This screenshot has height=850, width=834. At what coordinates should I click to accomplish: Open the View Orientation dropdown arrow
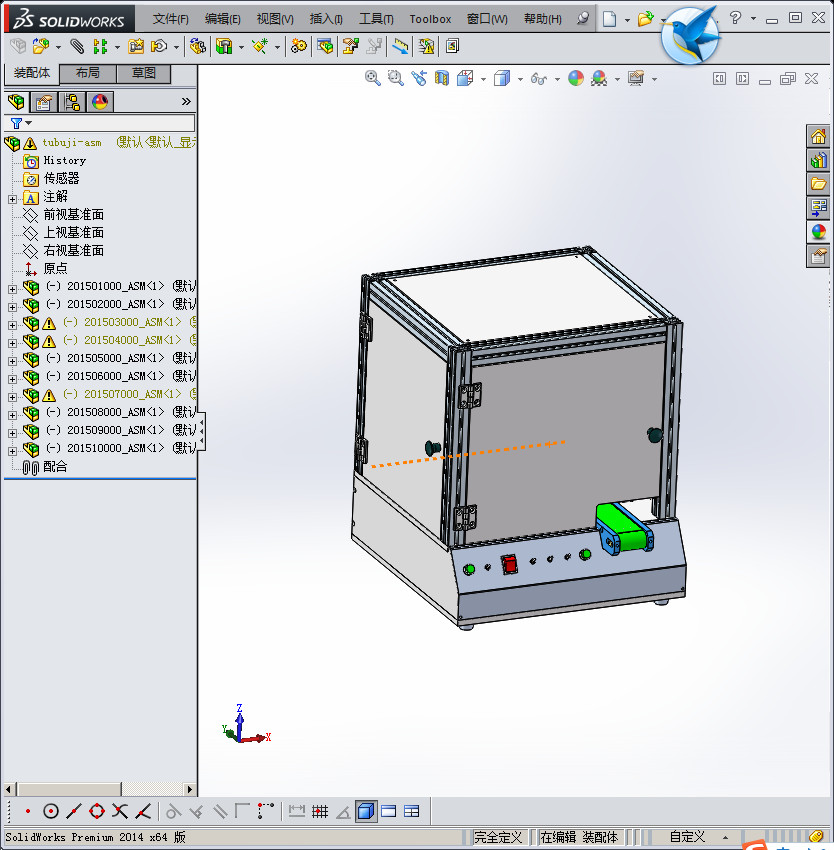click(x=483, y=80)
